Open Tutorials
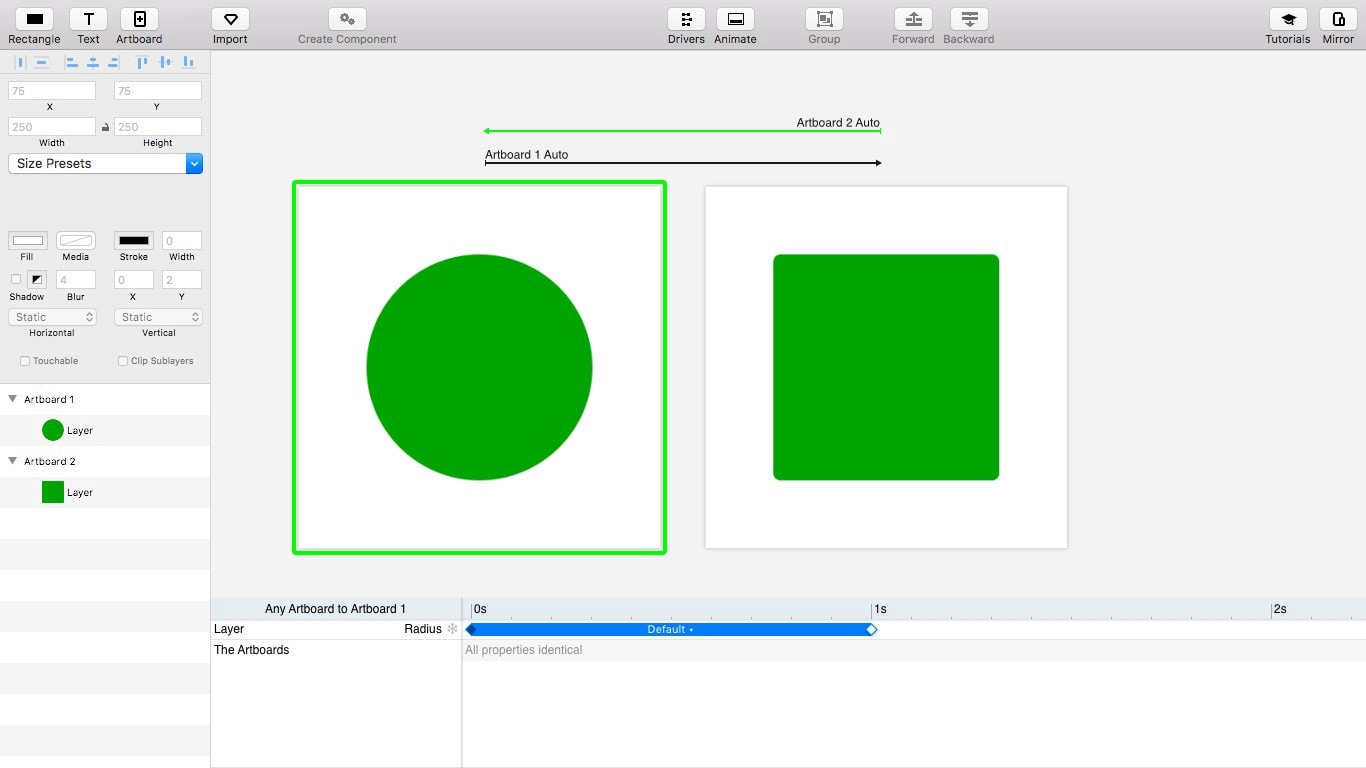 click(x=1288, y=19)
